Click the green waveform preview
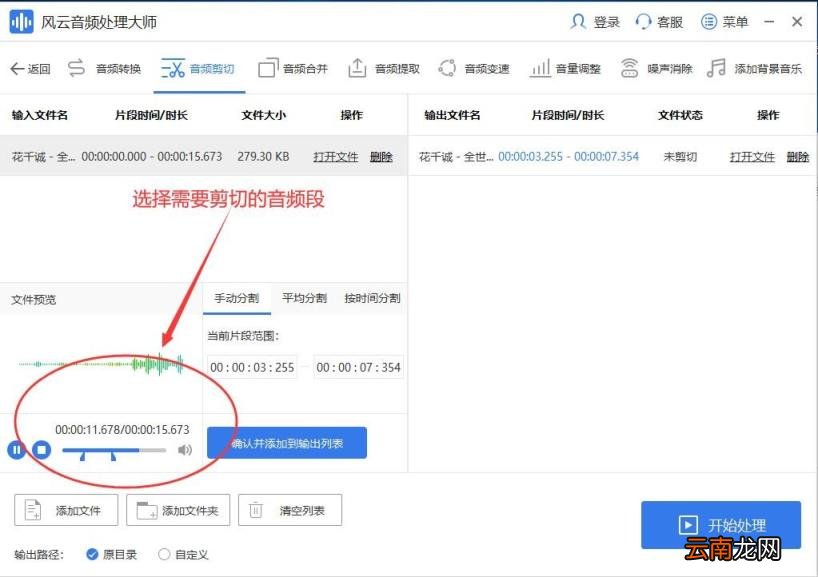Screen dimensions: 818x577 [x=101, y=364]
